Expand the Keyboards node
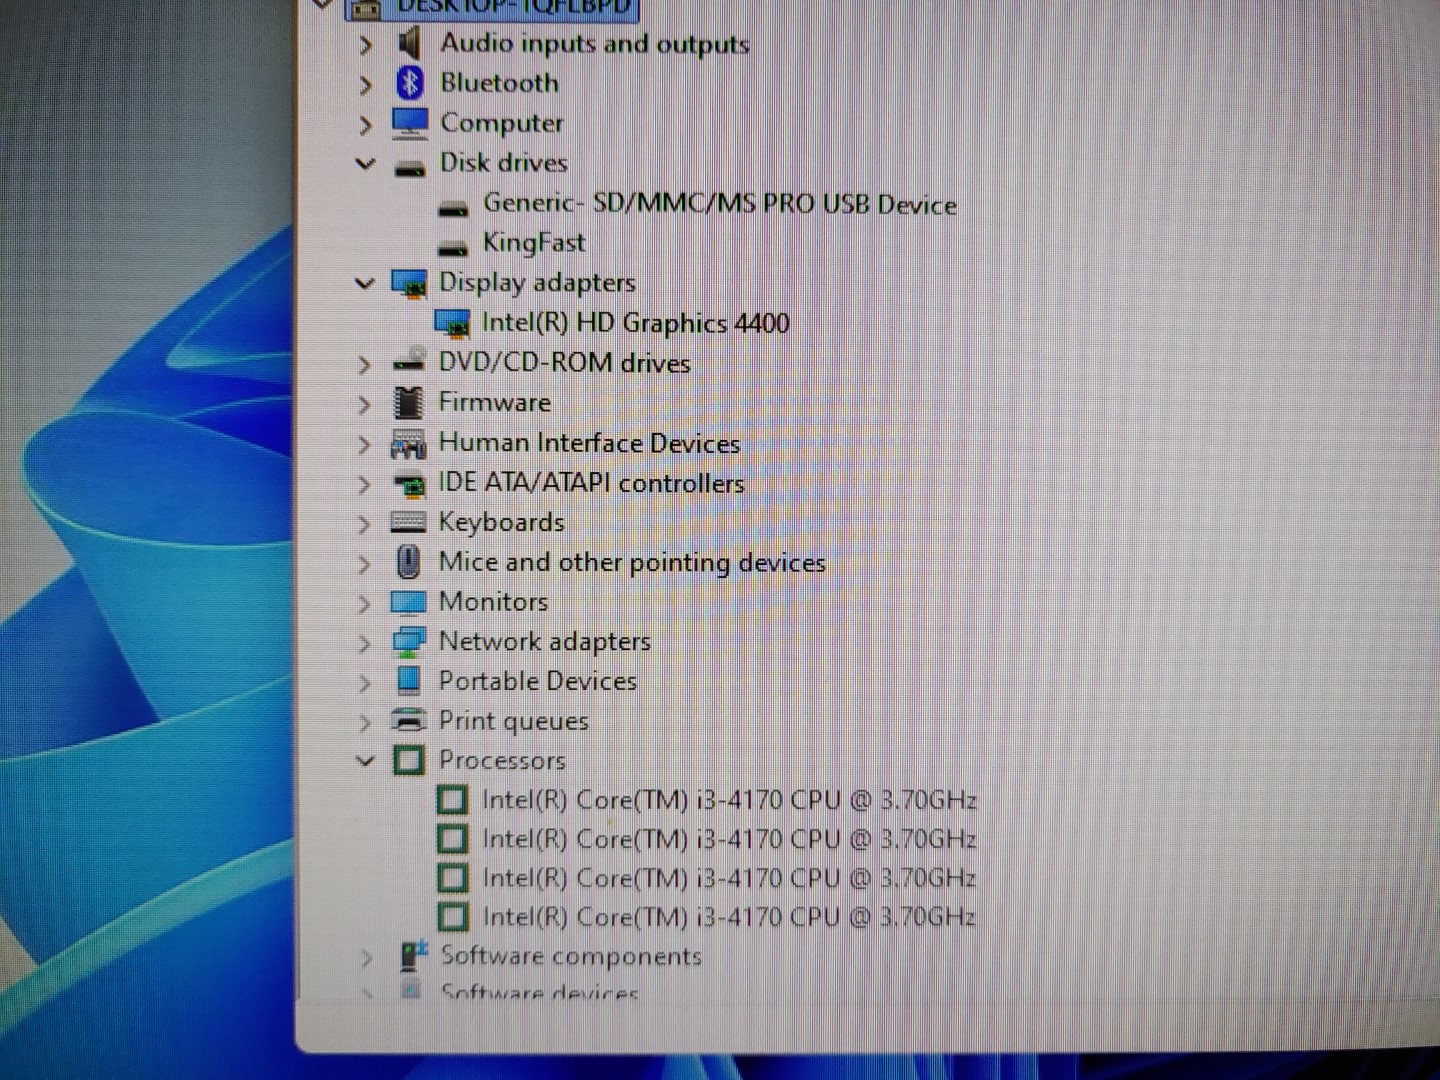Screen dimensions: 1440x1080 [365, 524]
